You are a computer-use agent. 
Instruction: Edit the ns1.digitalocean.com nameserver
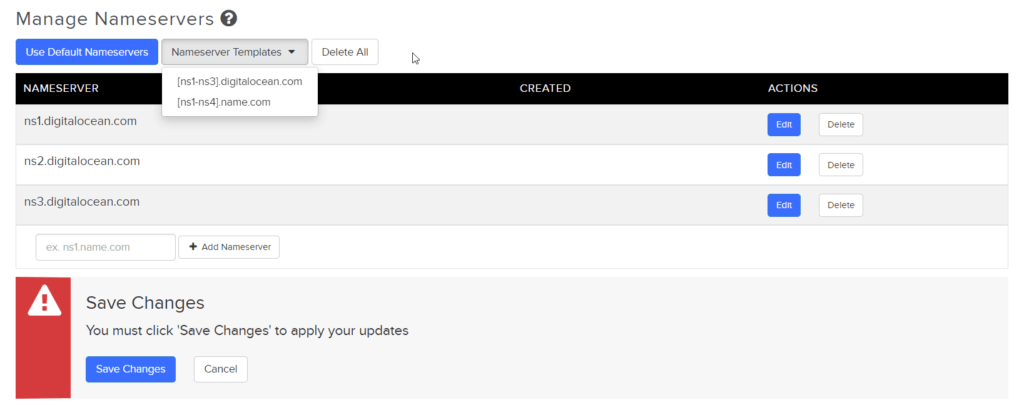point(783,125)
